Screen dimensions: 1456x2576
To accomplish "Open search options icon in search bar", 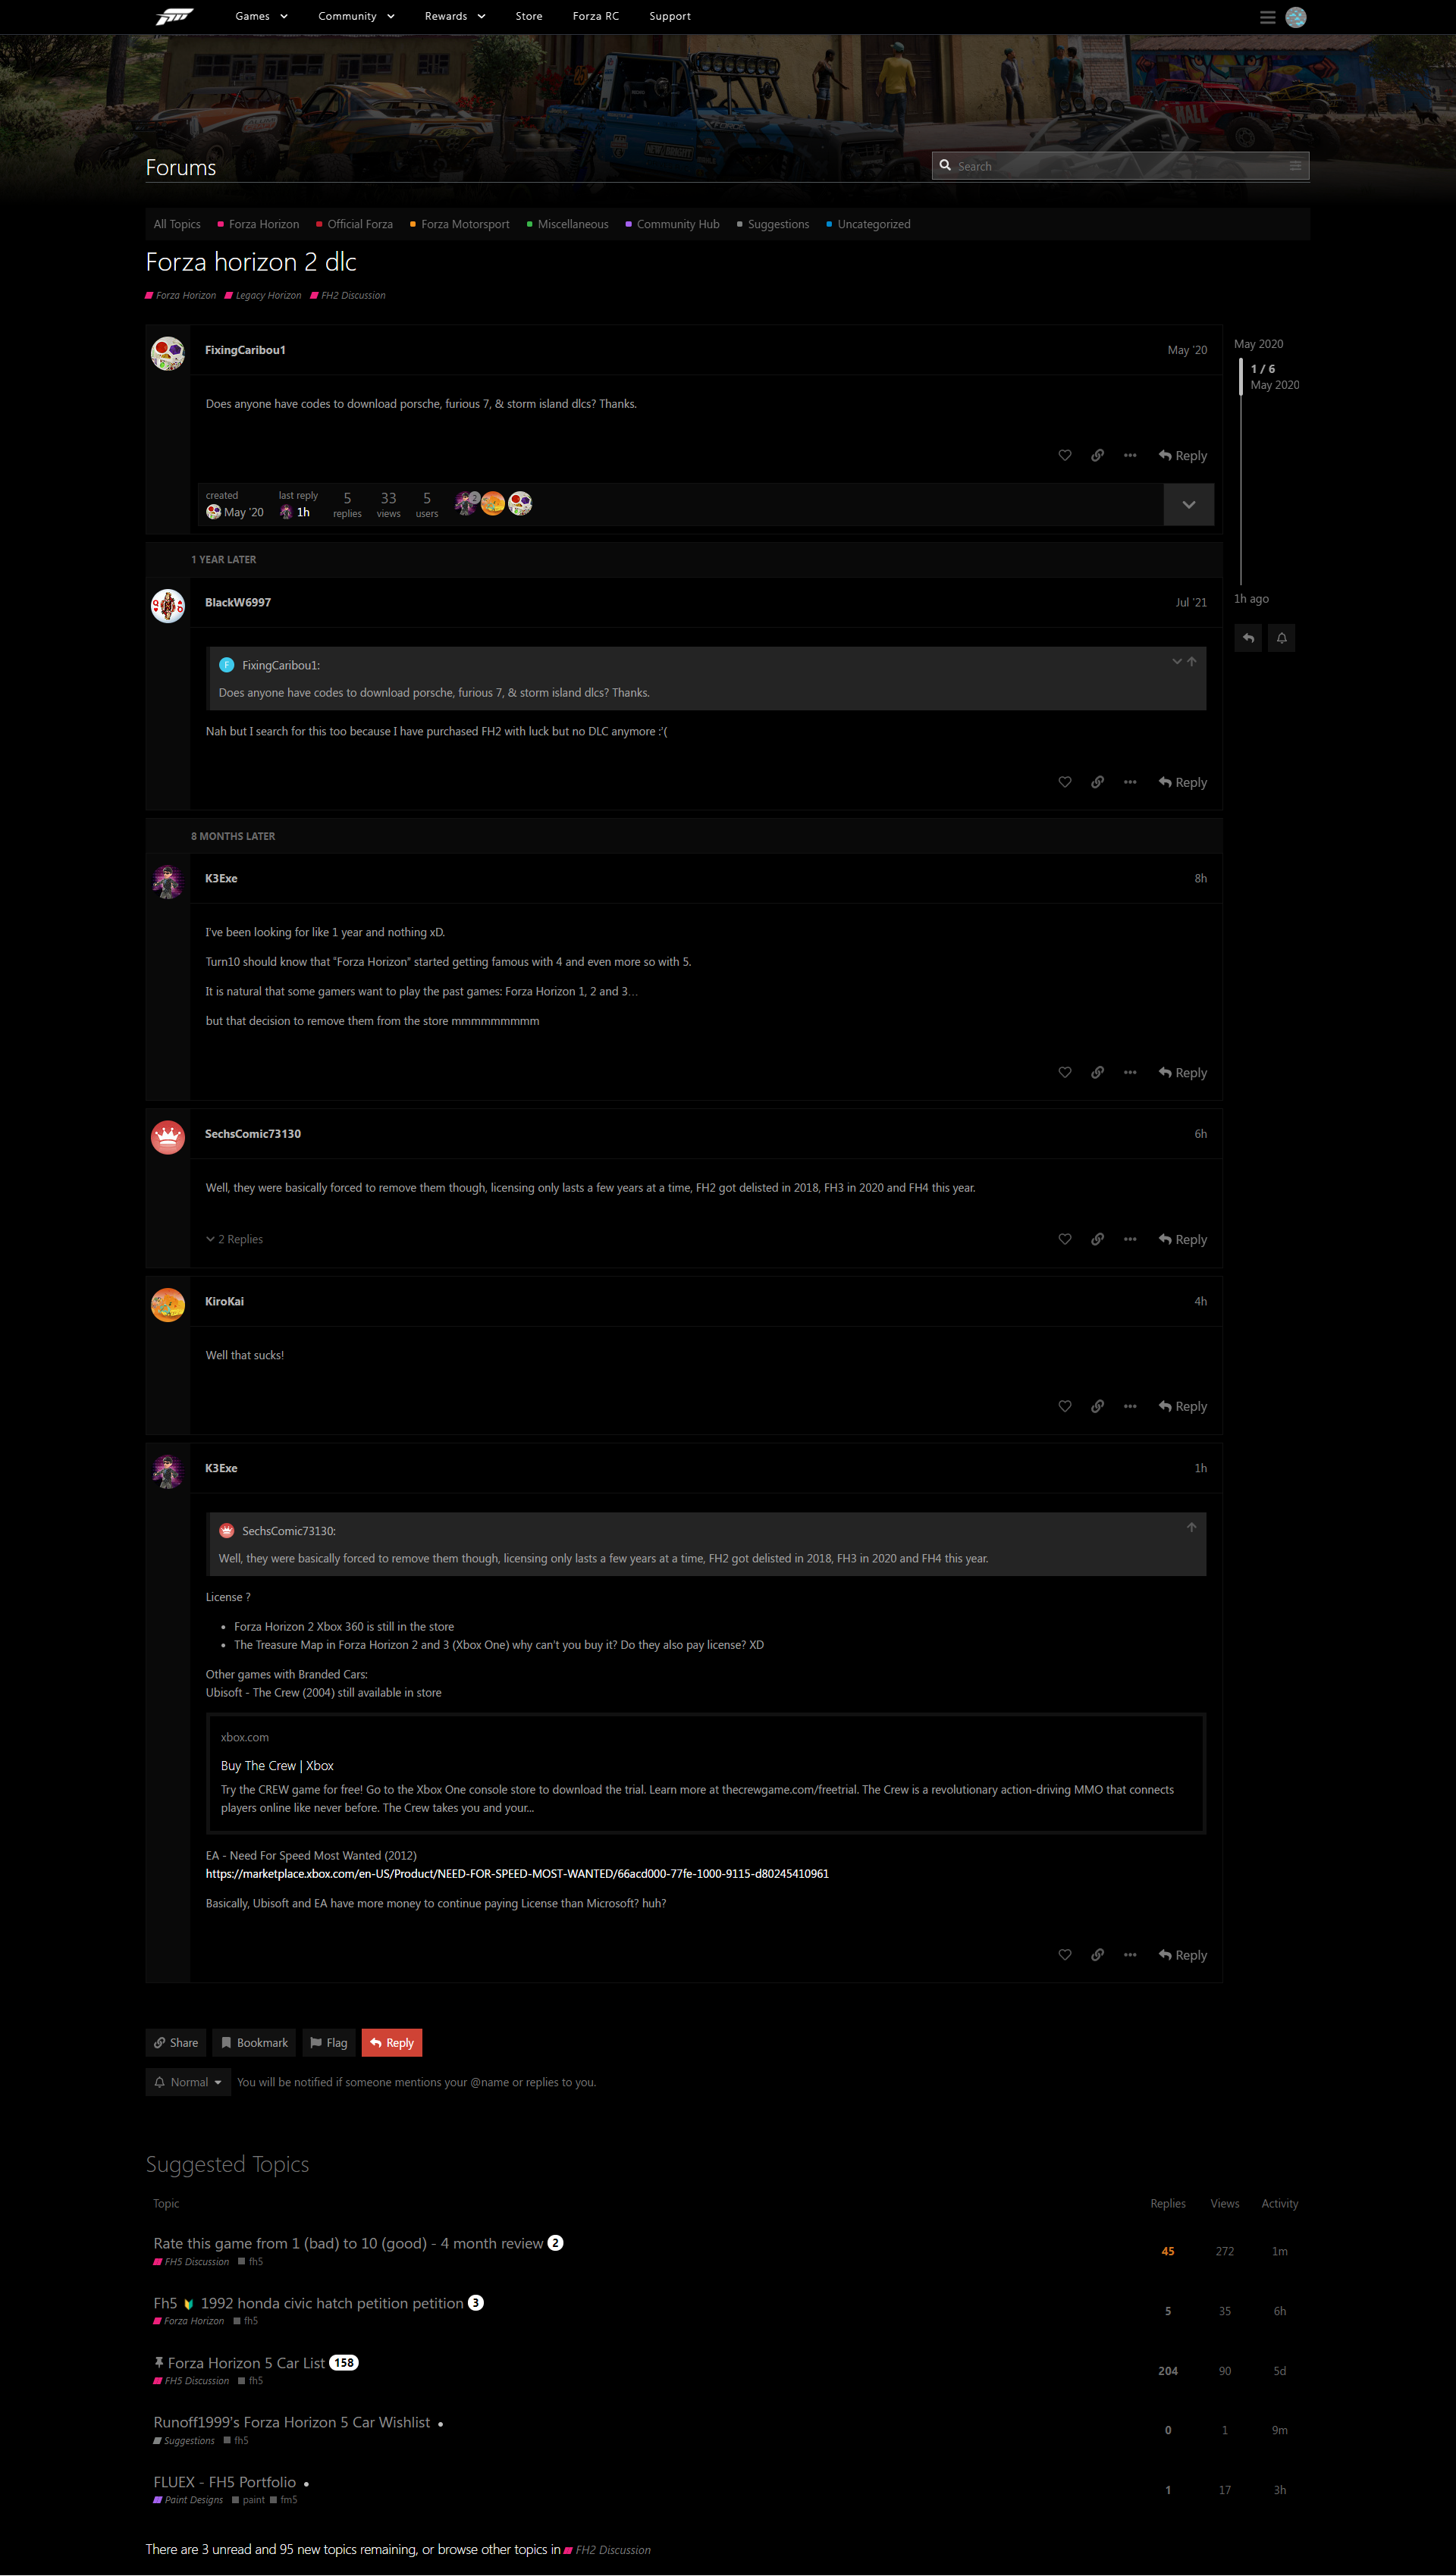I will coord(1295,166).
